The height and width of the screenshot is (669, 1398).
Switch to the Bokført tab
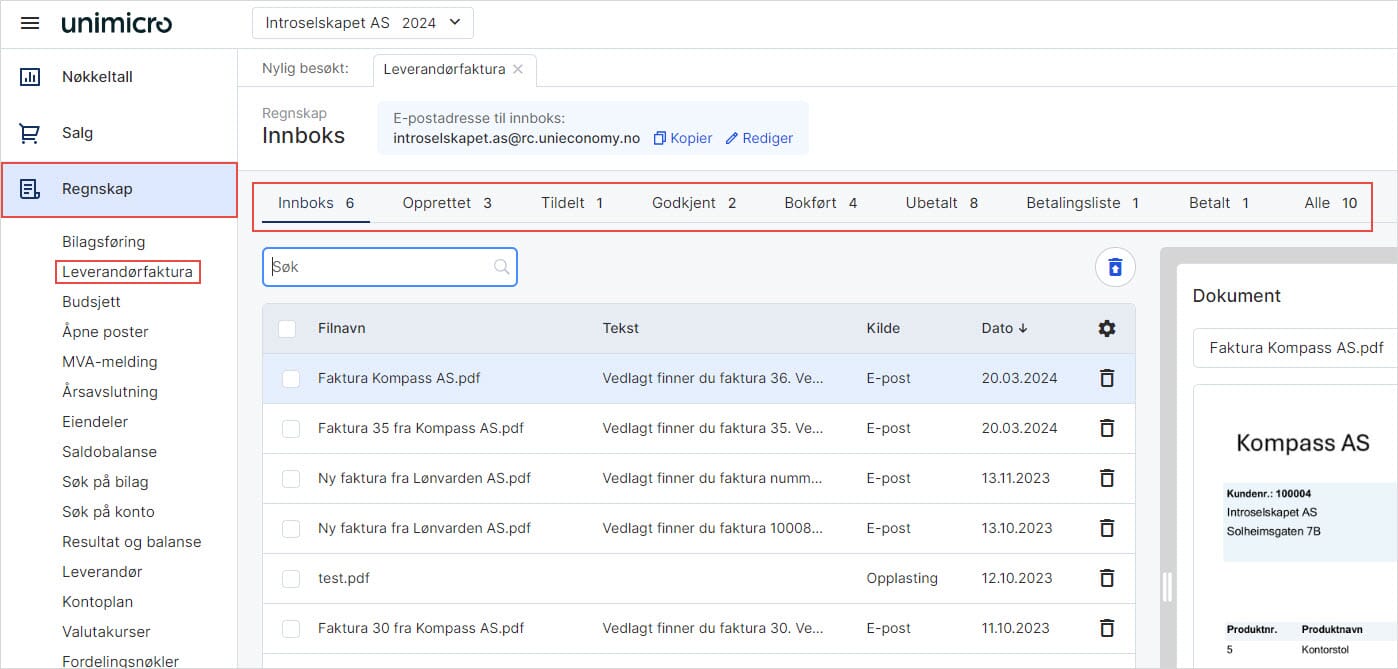[x=814, y=202]
